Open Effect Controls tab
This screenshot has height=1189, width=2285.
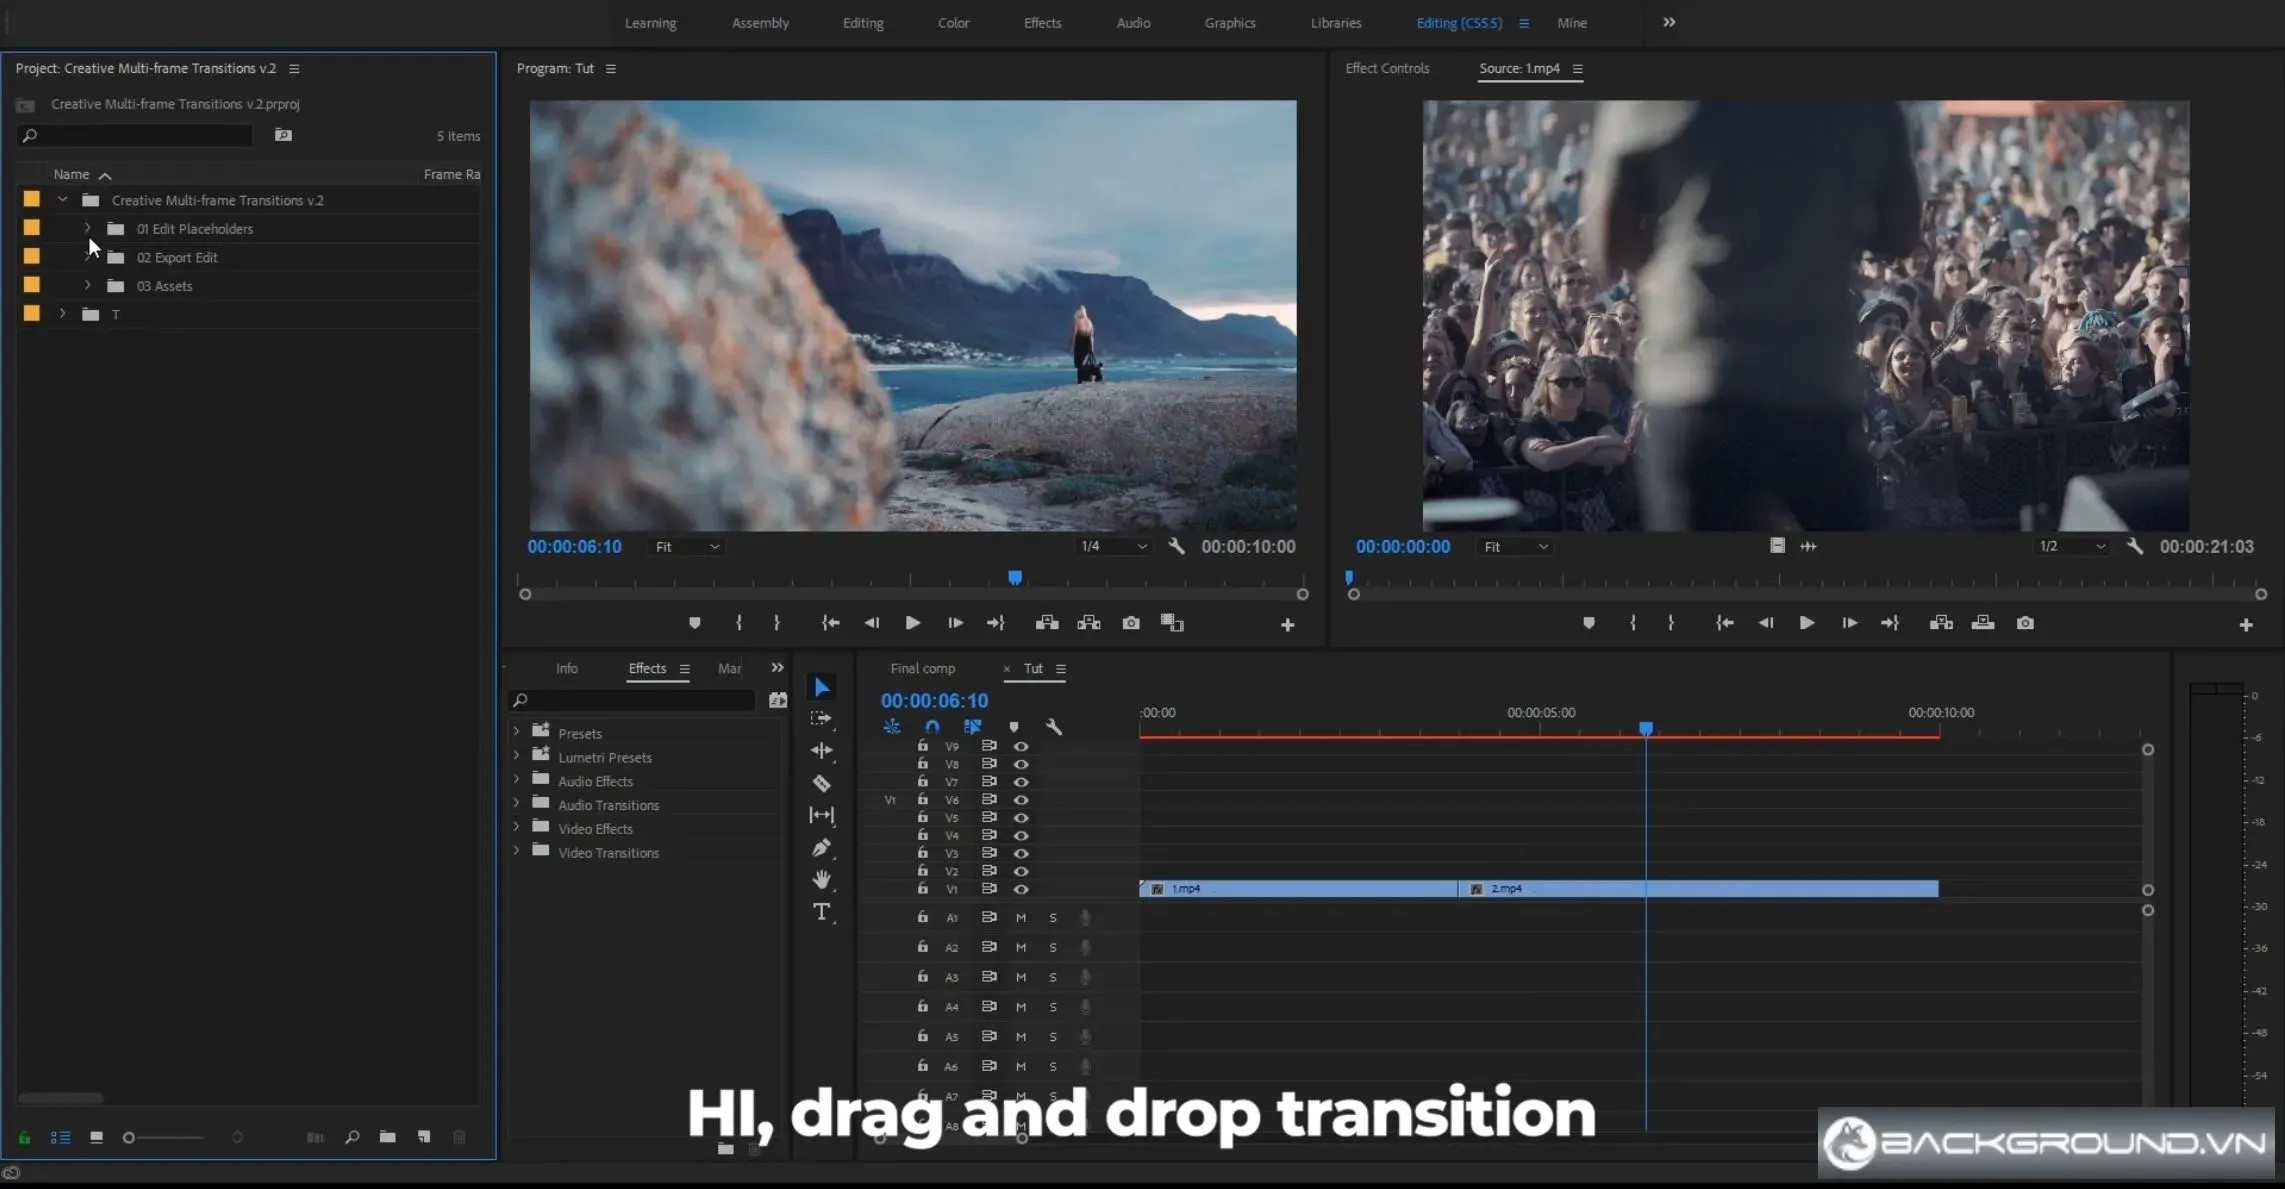tap(1387, 68)
